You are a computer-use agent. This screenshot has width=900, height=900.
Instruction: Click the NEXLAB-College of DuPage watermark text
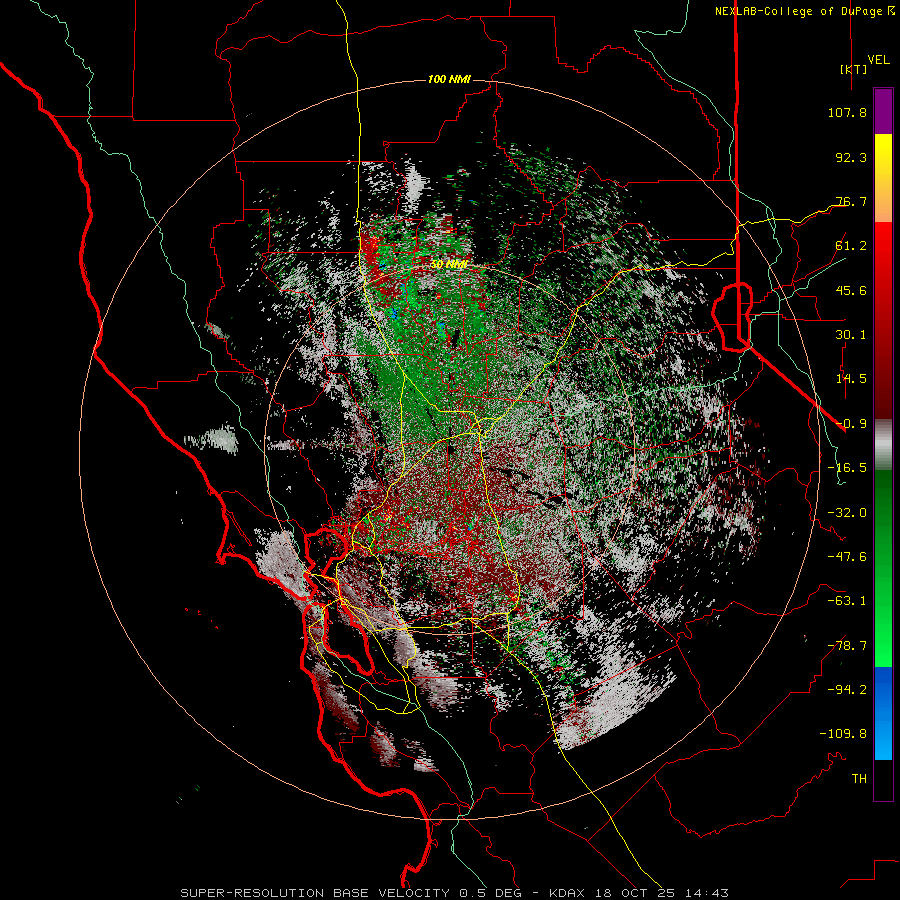click(x=804, y=11)
